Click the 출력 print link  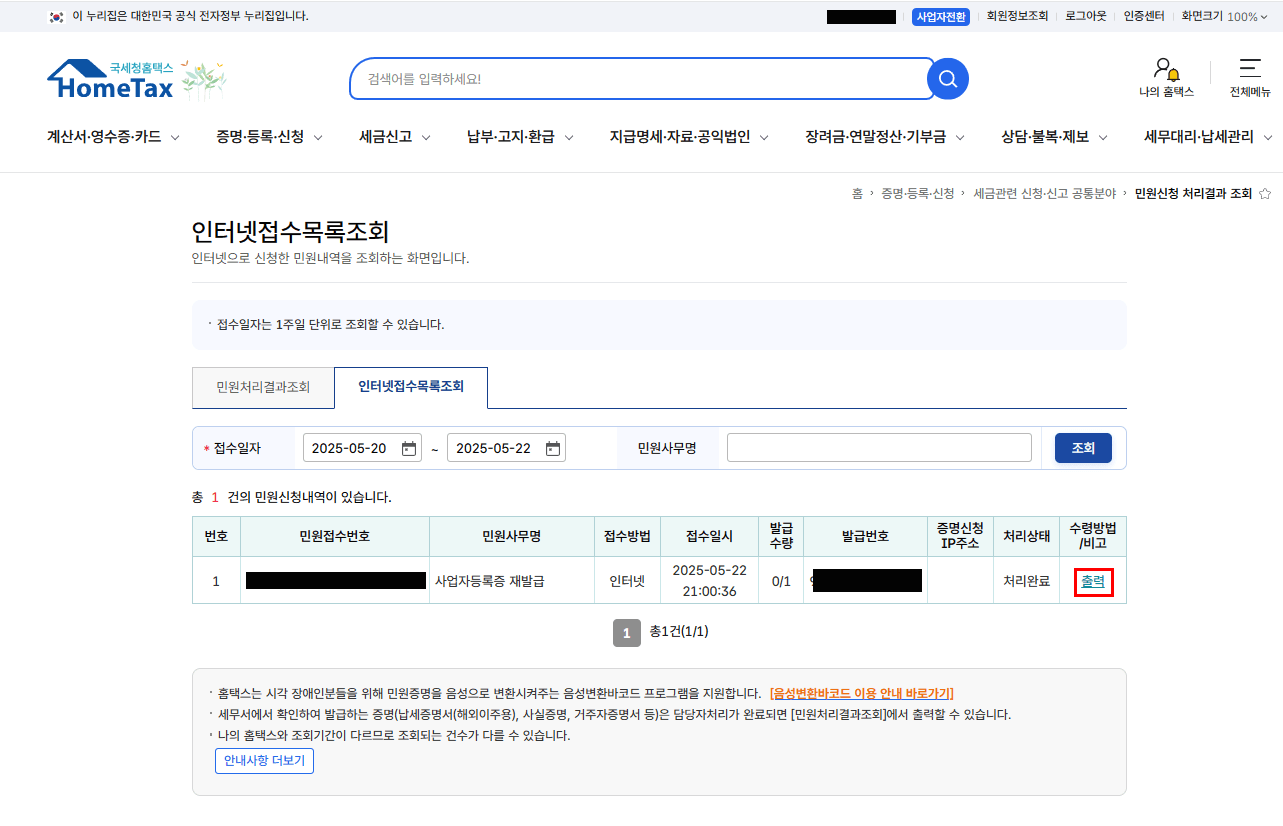(x=1093, y=581)
